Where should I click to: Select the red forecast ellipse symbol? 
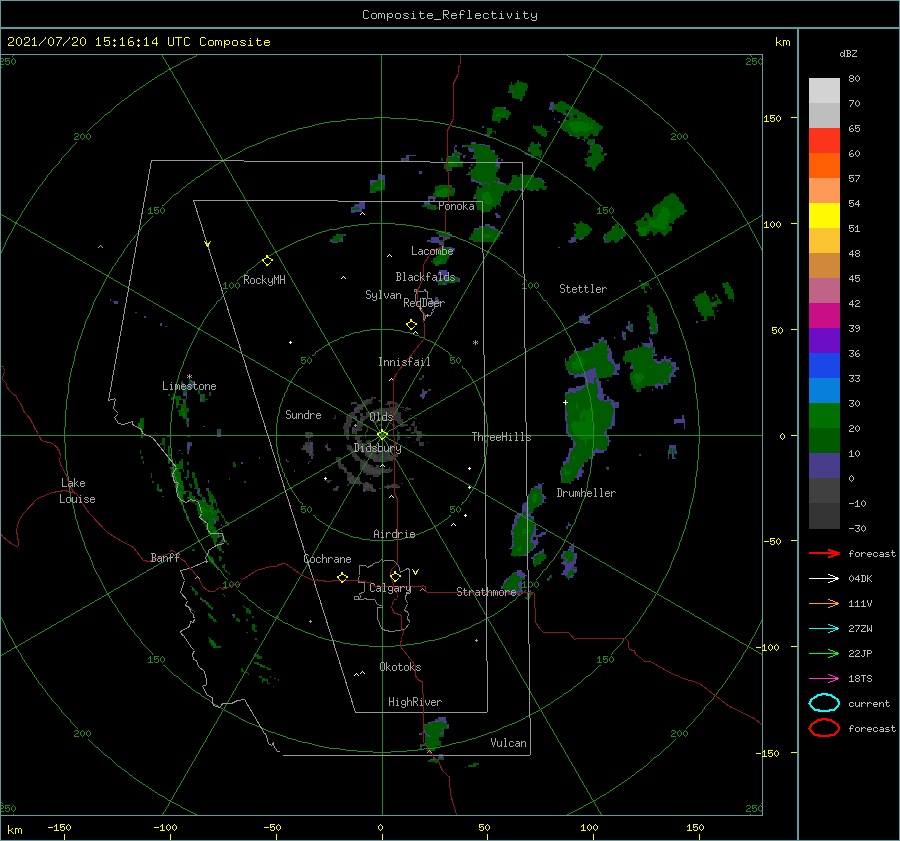[824, 728]
